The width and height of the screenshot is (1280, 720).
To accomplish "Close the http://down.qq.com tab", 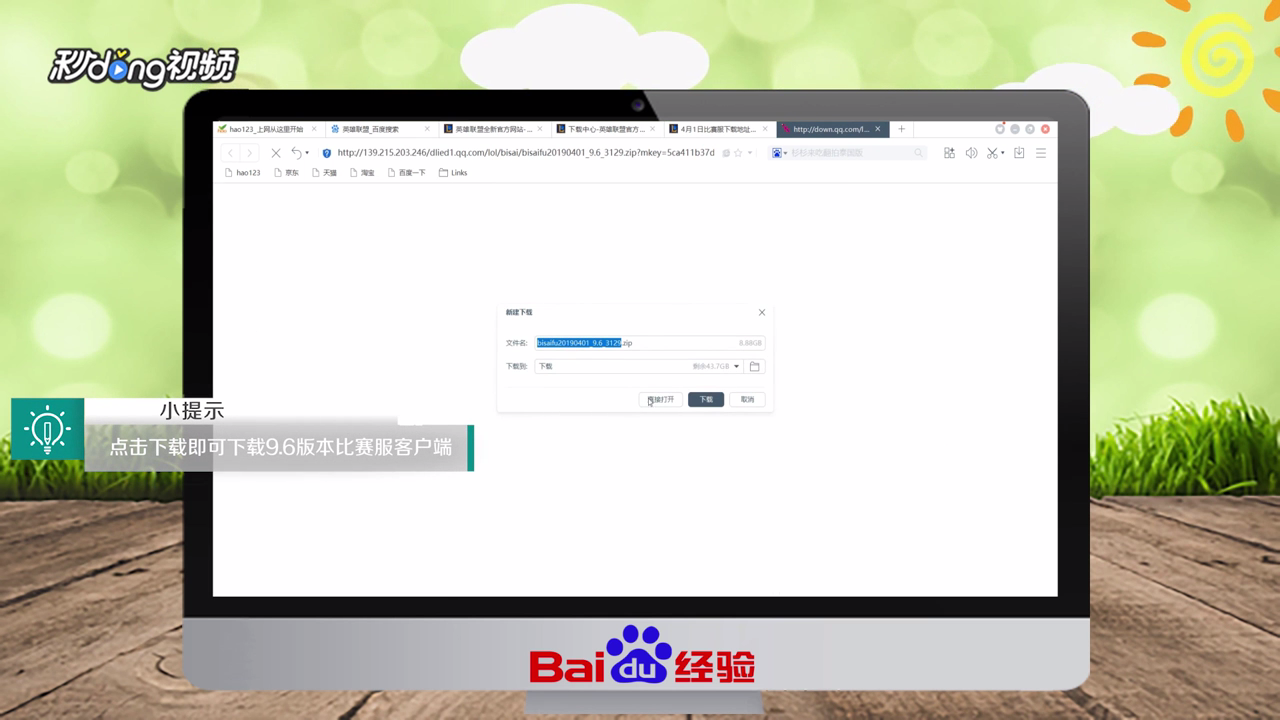I will click(878, 129).
